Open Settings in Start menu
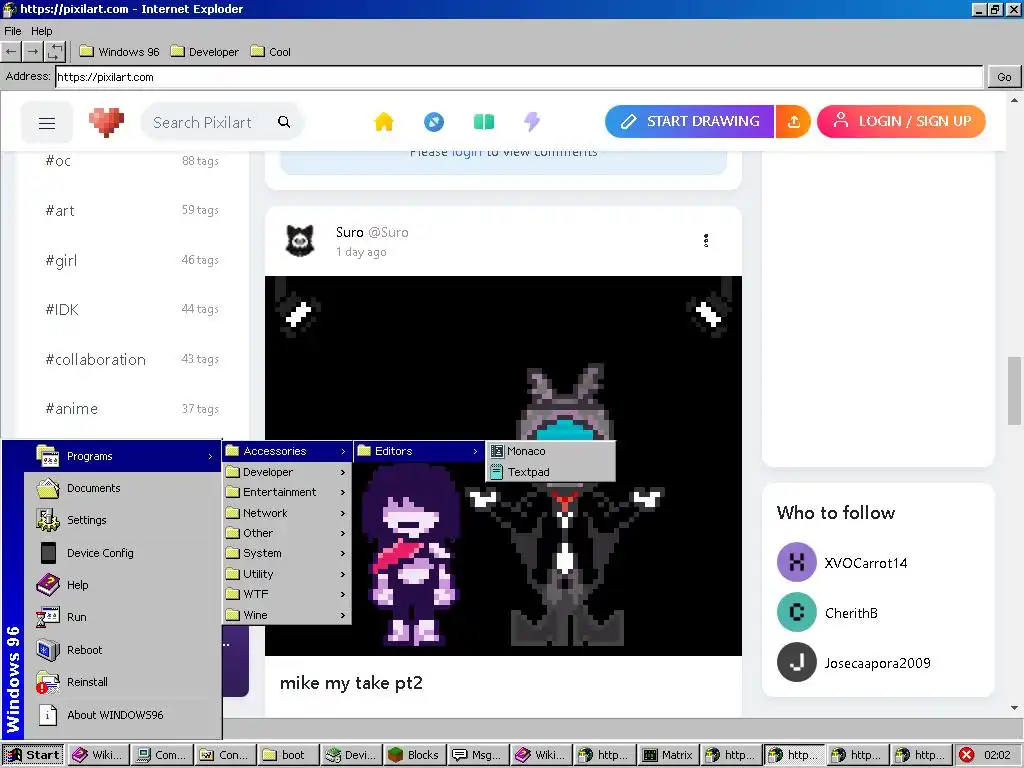 point(123,520)
